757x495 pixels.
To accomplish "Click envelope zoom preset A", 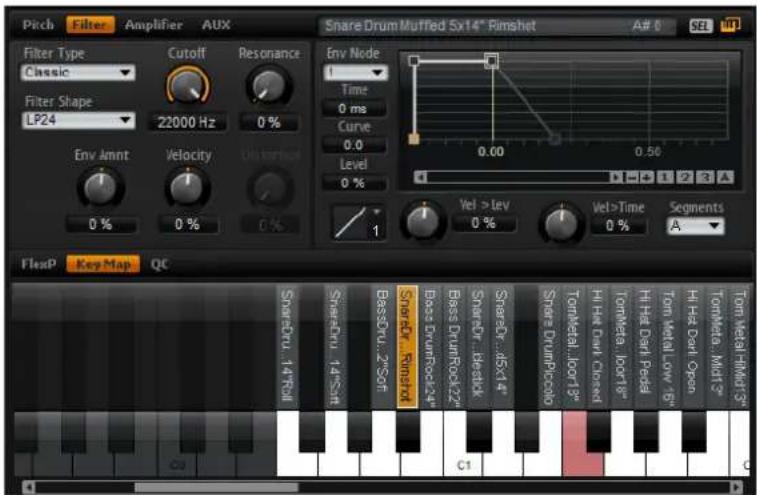I will click(725, 177).
